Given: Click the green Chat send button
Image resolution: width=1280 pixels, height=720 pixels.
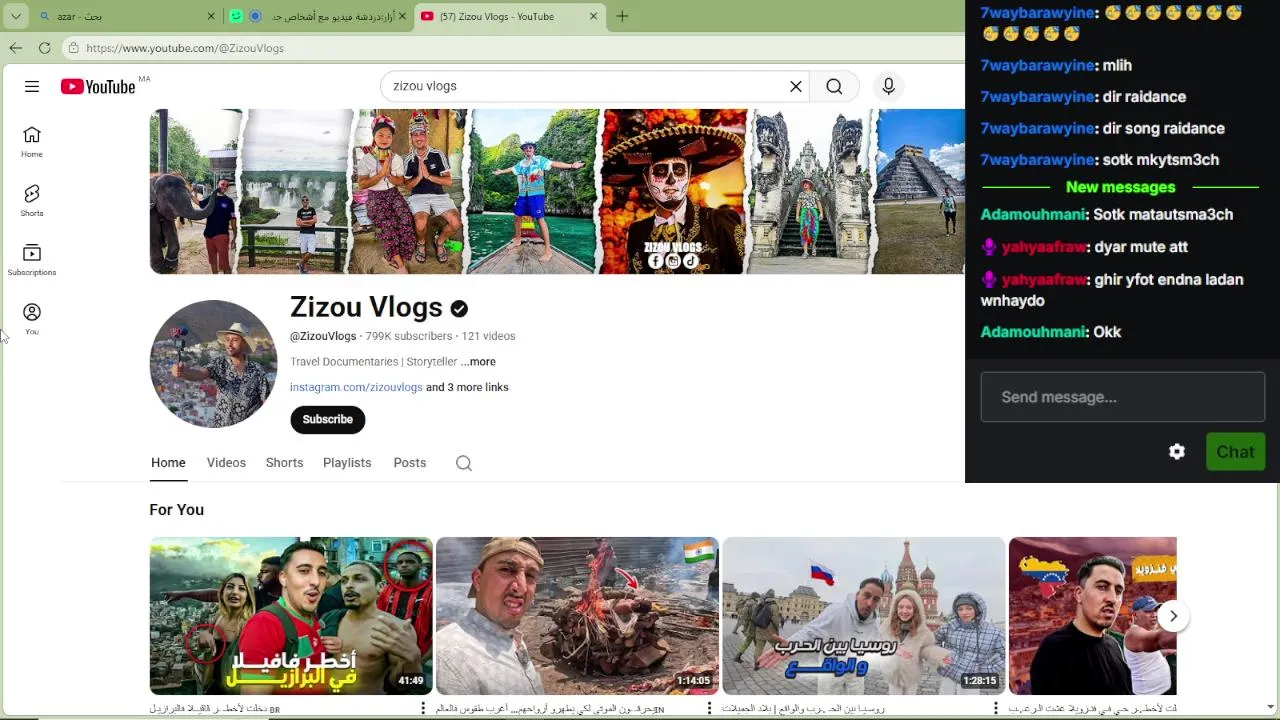Looking at the screenshot, I should click(1235, 452).
